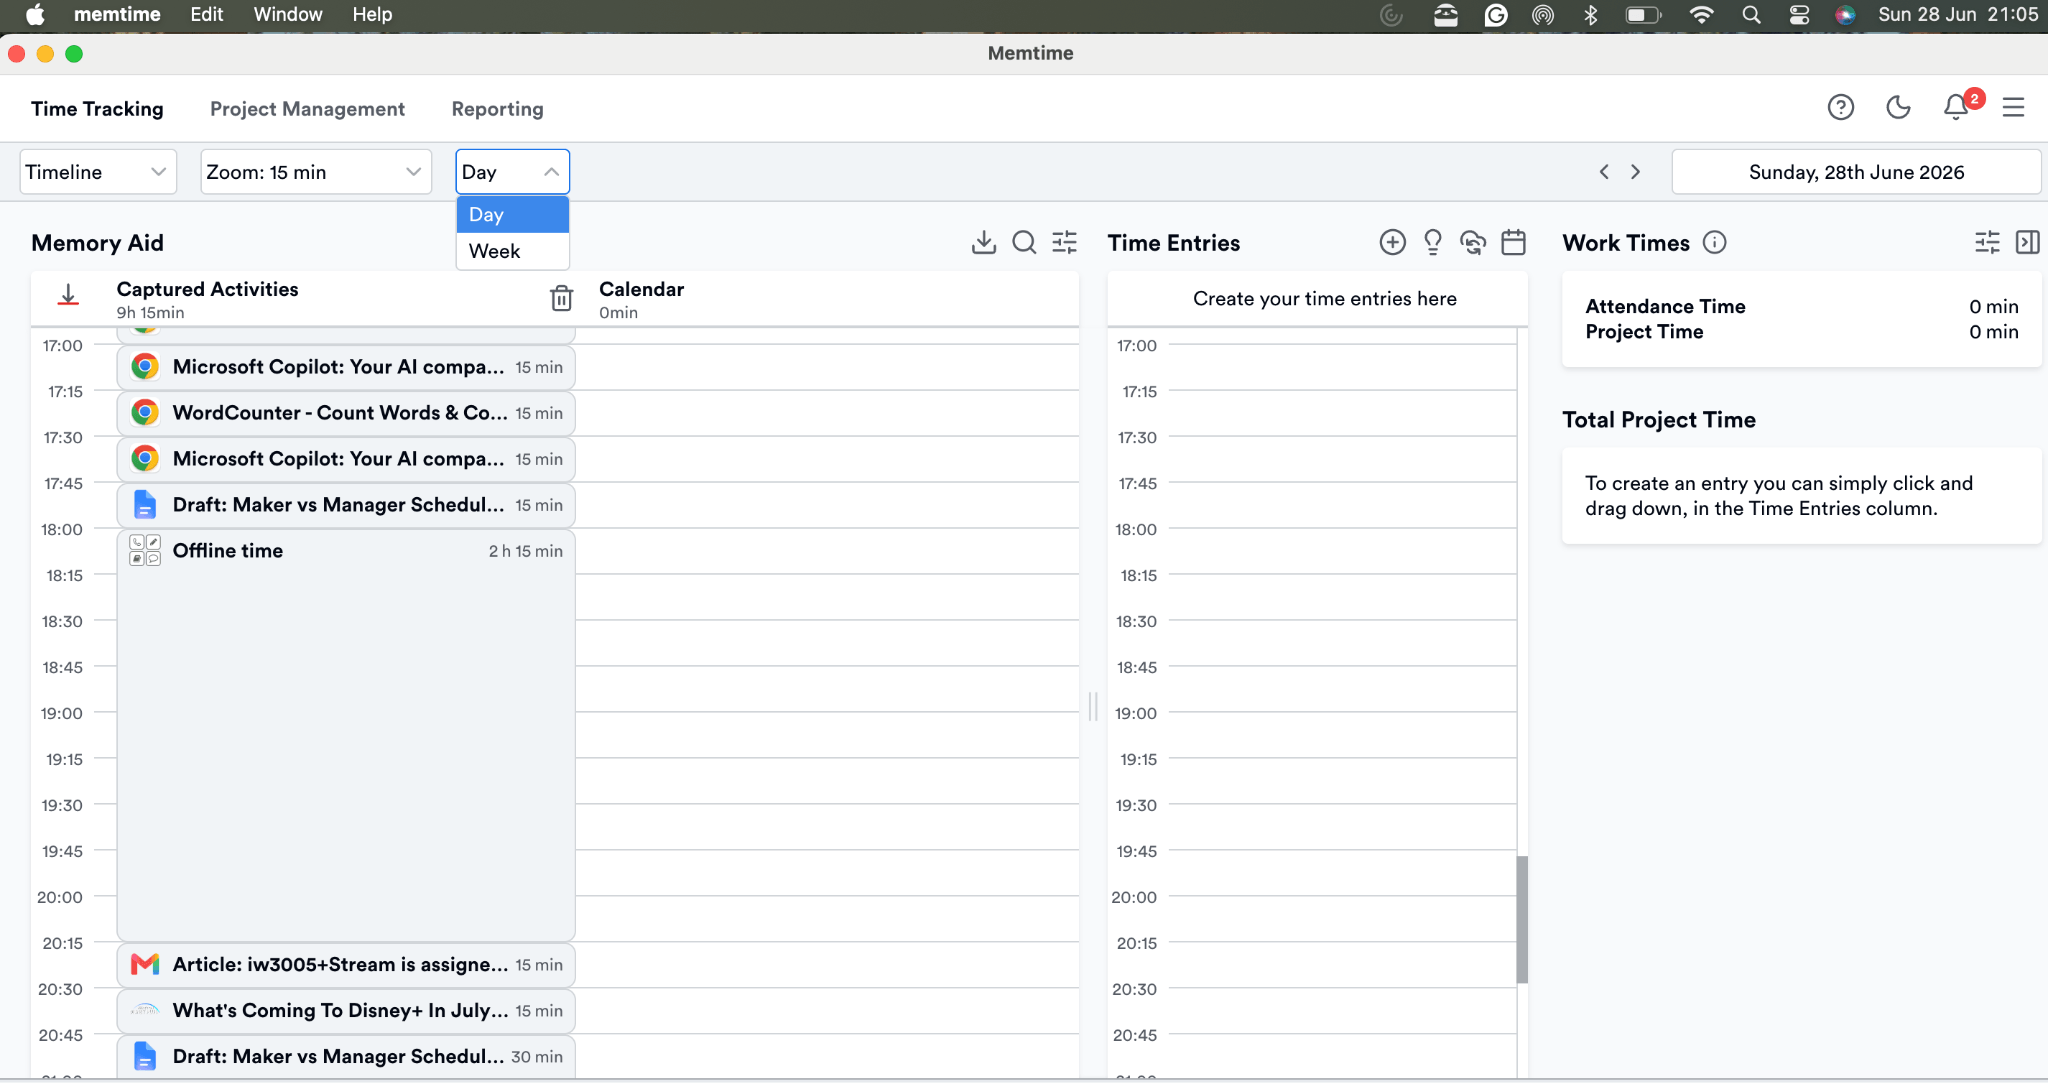This screenshot has width=2048, height=1083.
Task: Switch to Project Management tab
Action: [307, 109]
